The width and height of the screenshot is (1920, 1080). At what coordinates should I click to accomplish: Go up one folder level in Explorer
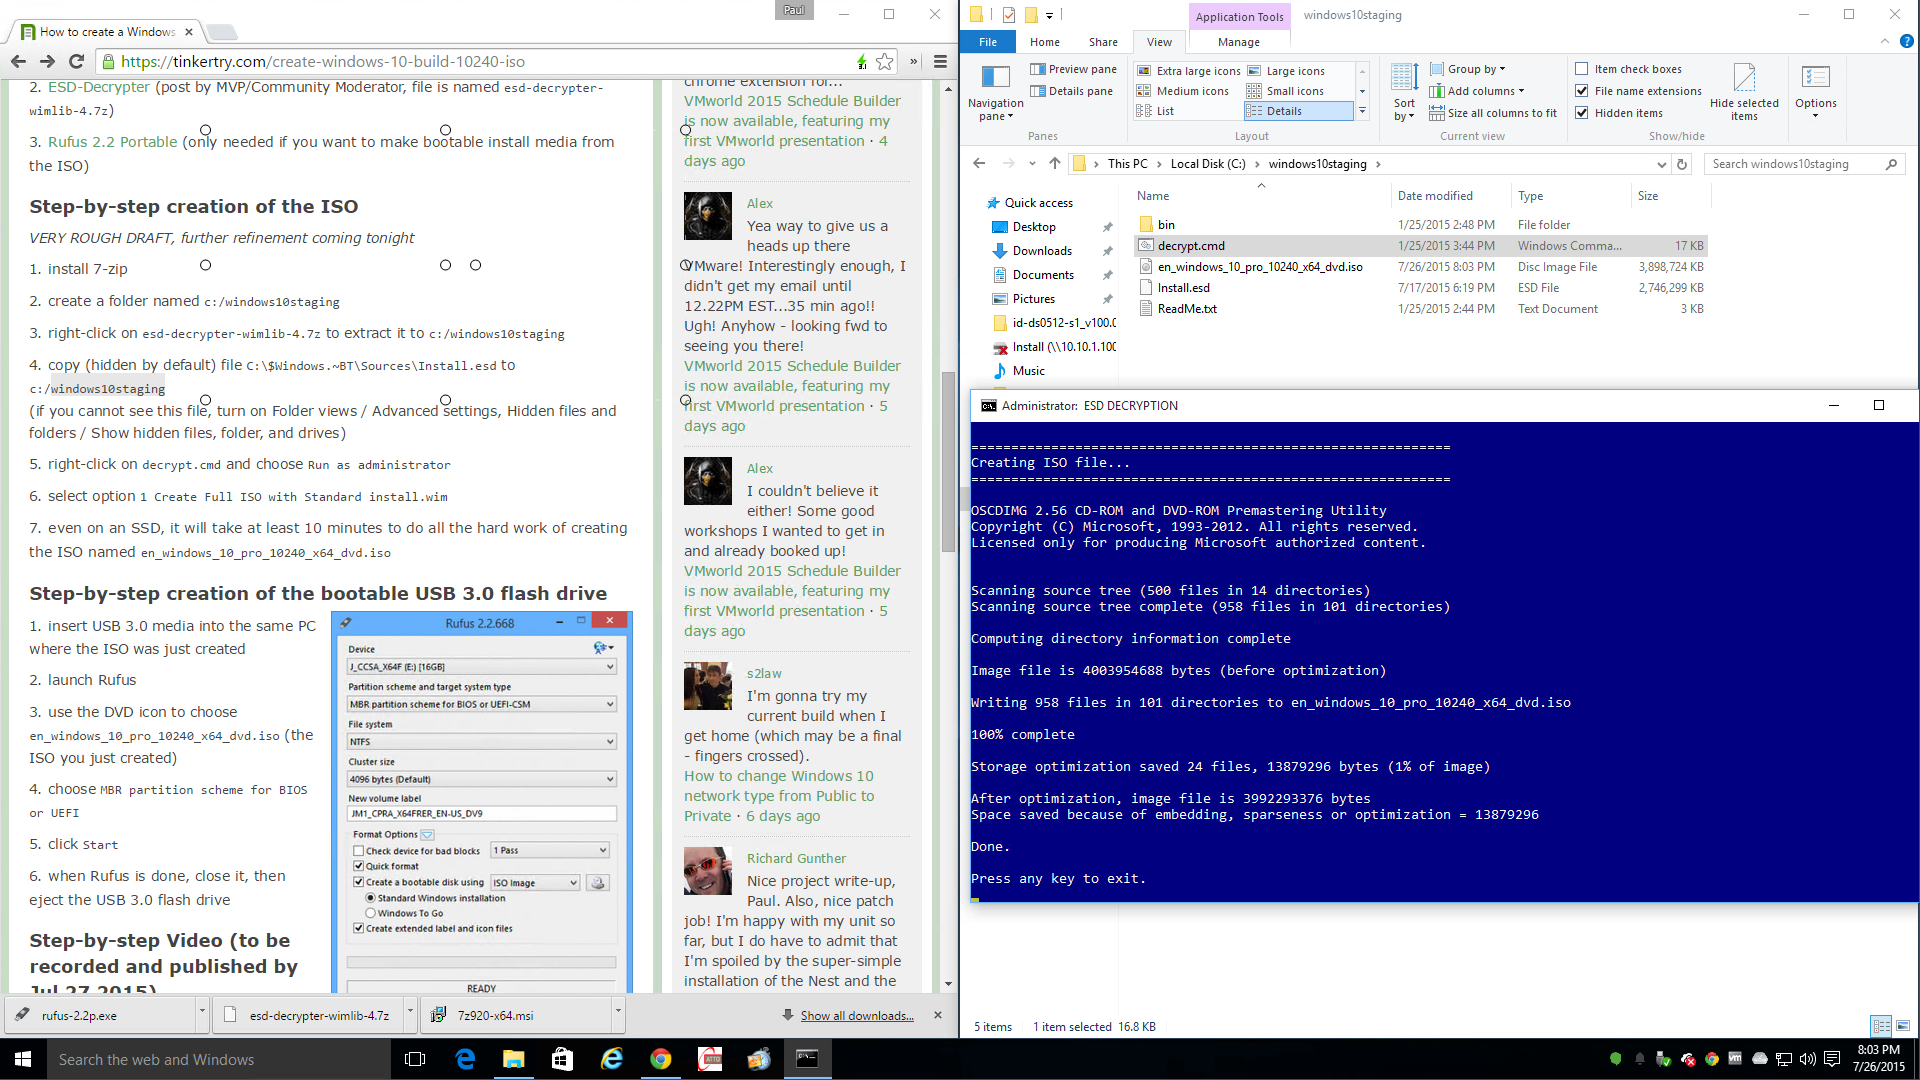point(1054,164)
